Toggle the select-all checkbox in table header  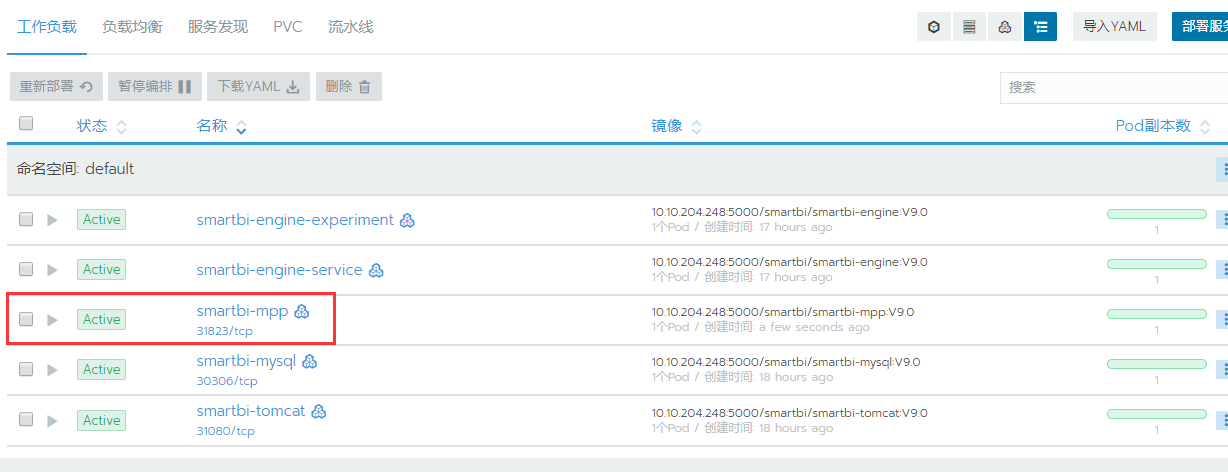(26, 123)
